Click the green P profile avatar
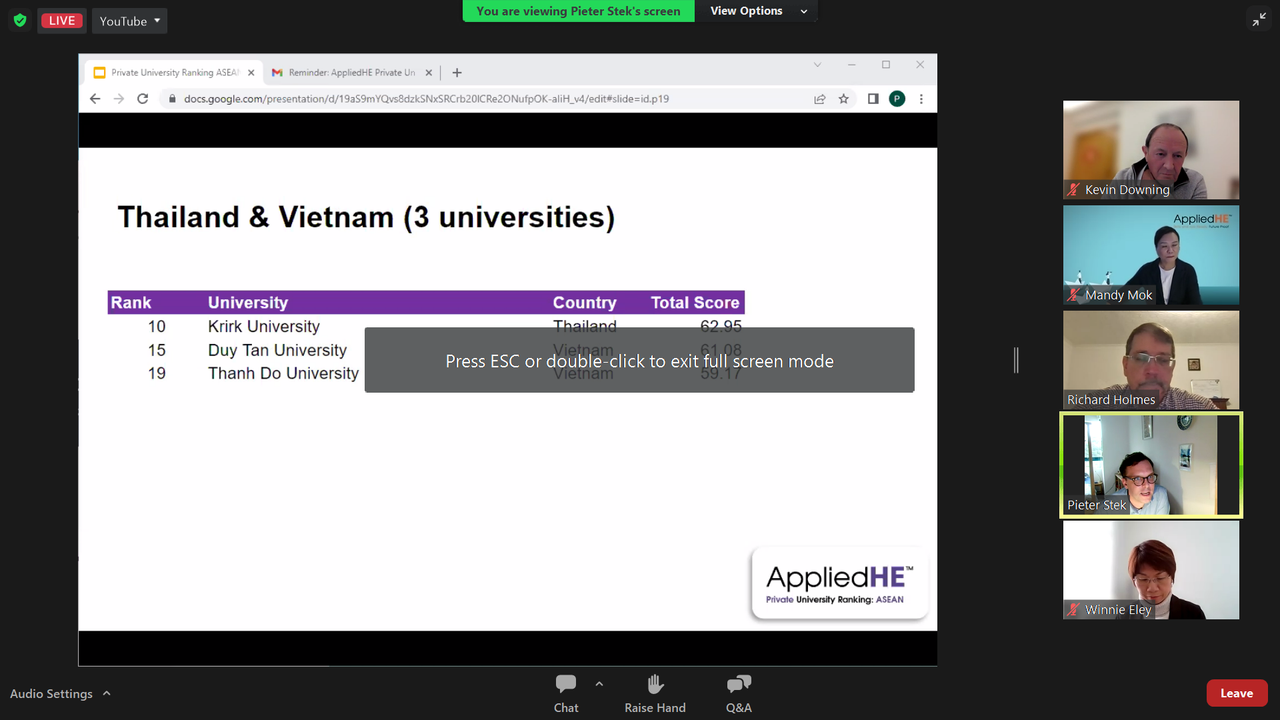Viewport: 1280px width, 720px height. click(x=896, y=98)
